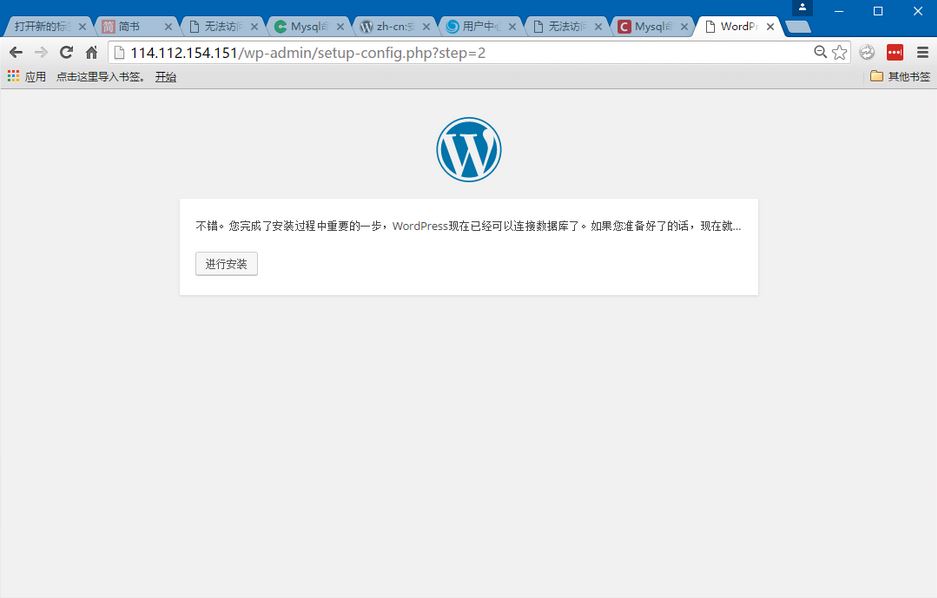Open a new tab with the new-tab button

(x=798, y=27)
